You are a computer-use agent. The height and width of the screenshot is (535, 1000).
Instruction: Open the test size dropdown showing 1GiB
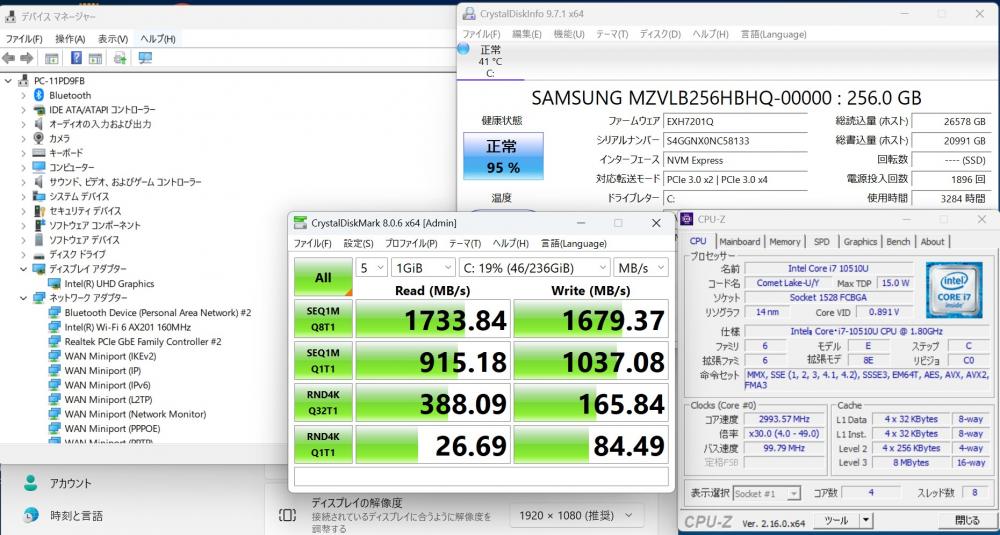tap(423, 268)
